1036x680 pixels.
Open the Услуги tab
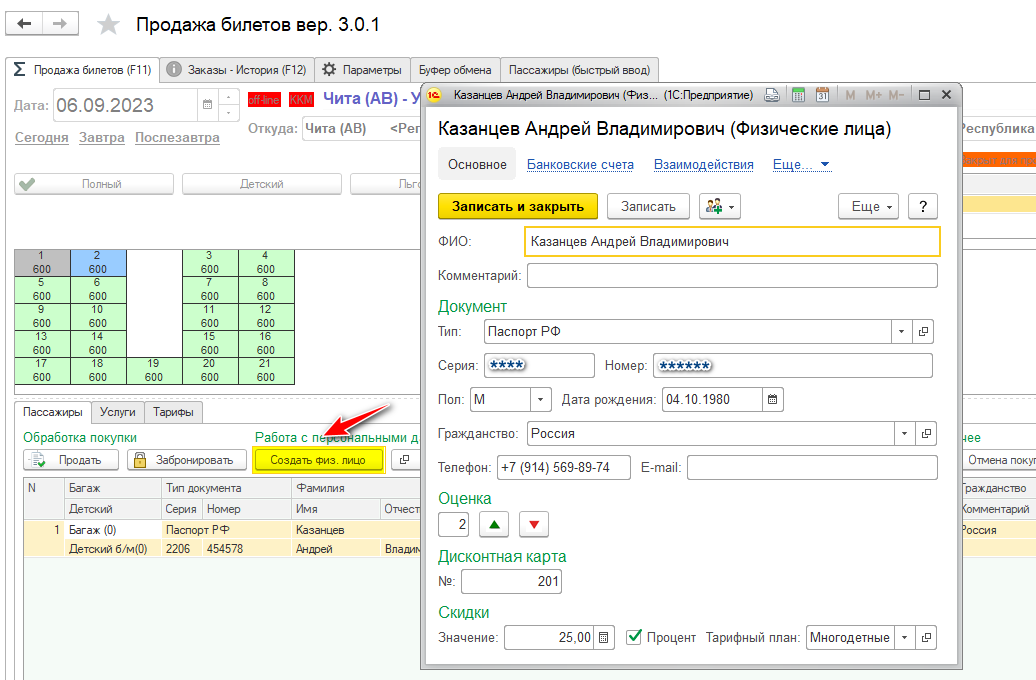click(x=118, y=412)
